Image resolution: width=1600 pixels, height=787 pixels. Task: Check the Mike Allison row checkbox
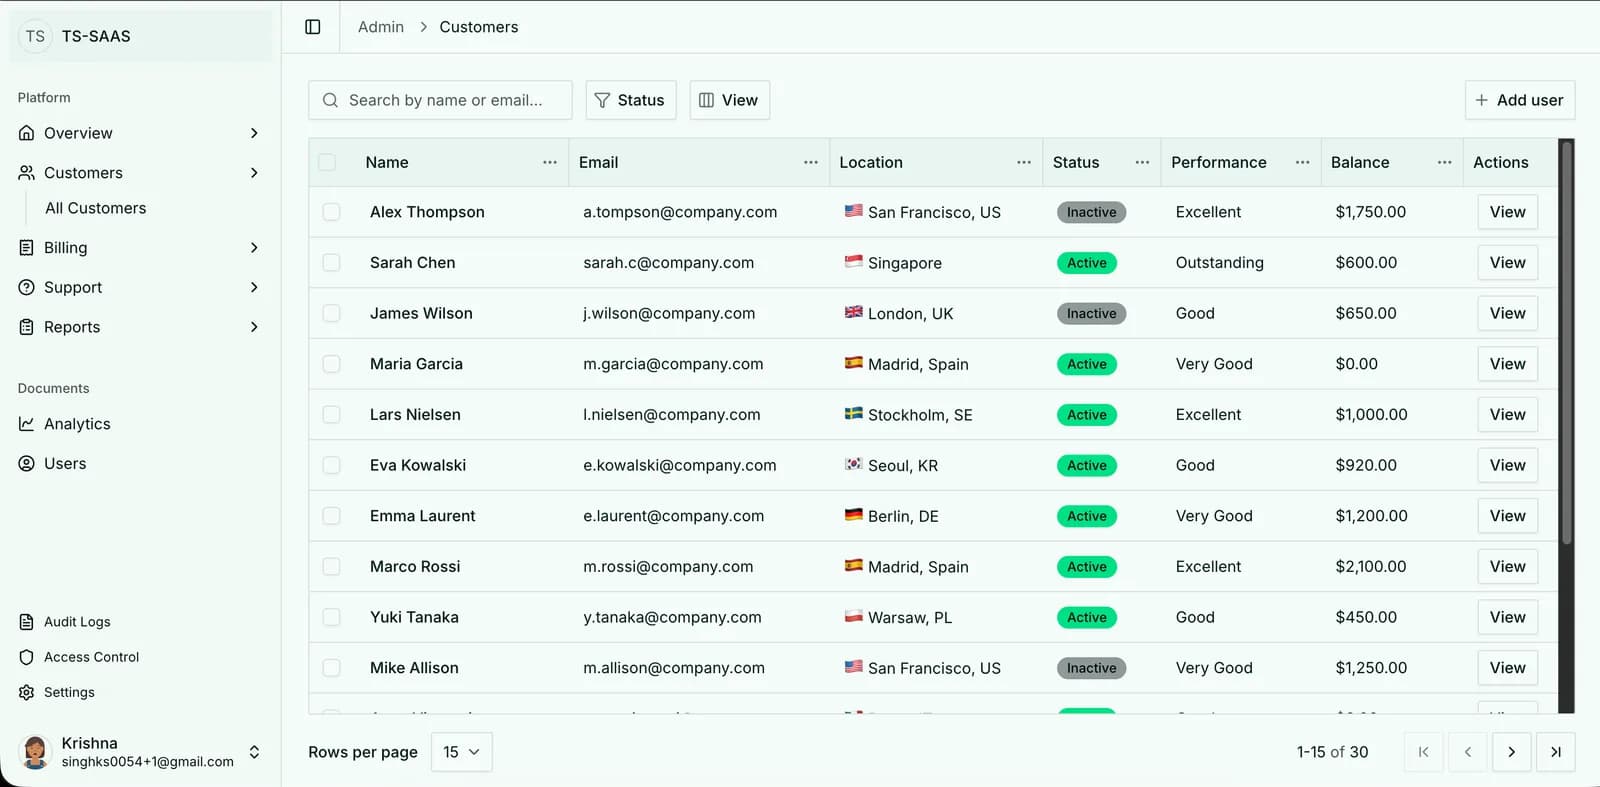(331, 668)
